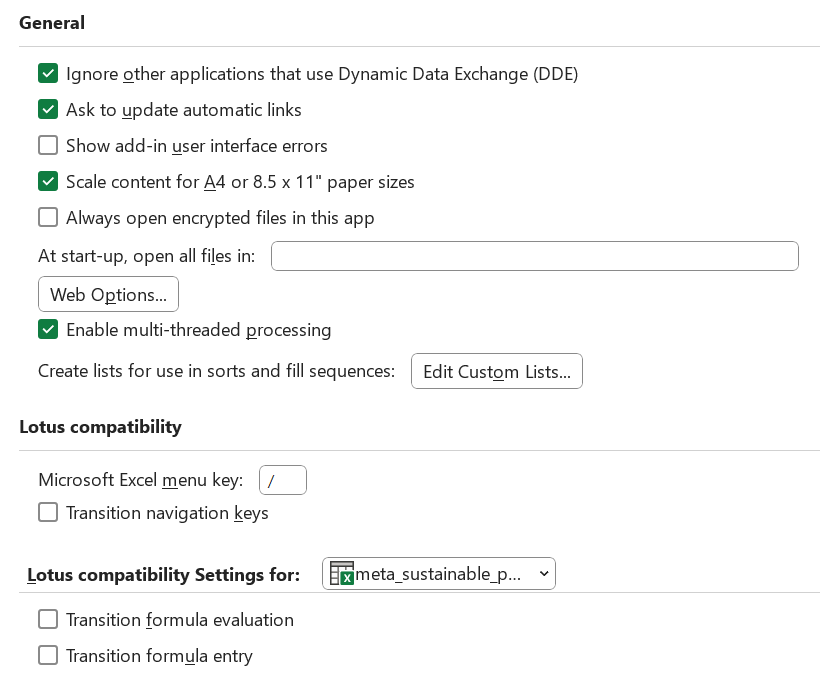Image resolution: width=820 pixels, height=685 pixels.
Task: Expand the Lotus compatibility settings workbook dropdown
Action: tap(438, 574)
